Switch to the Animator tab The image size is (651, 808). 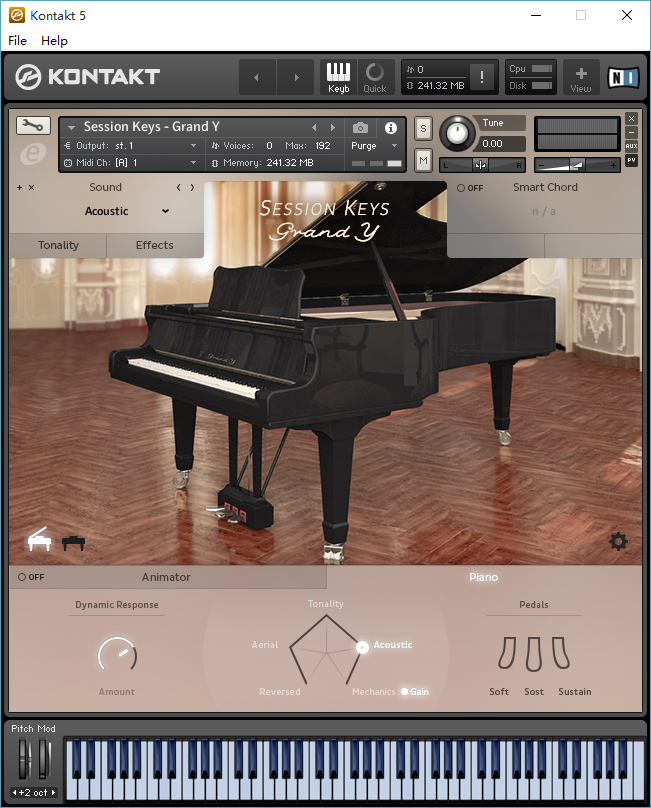click(166, 577)
